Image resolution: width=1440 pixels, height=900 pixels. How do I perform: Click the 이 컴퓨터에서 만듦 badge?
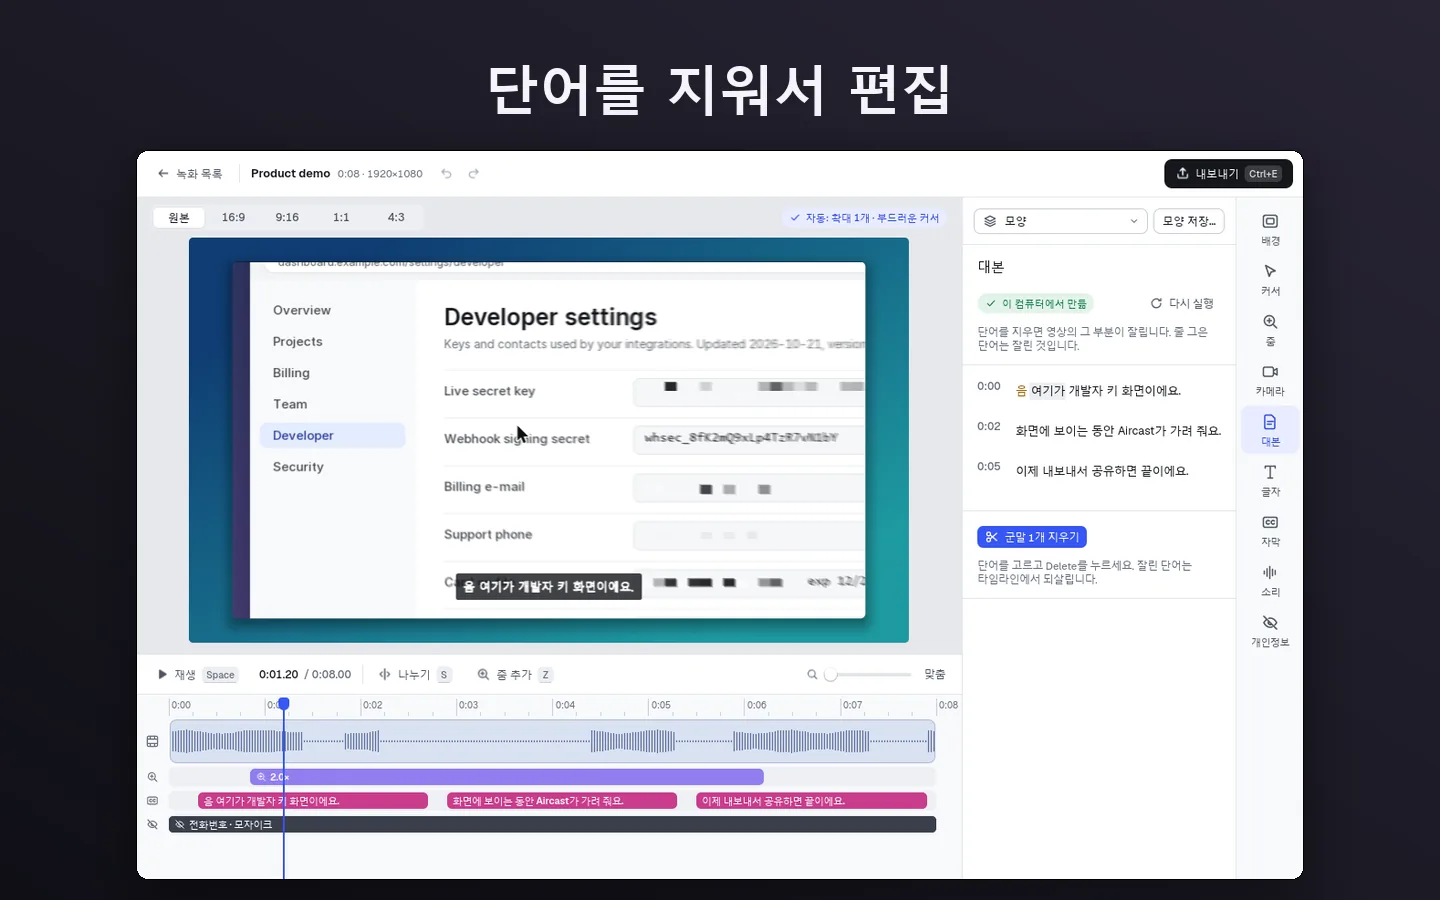1036,303
